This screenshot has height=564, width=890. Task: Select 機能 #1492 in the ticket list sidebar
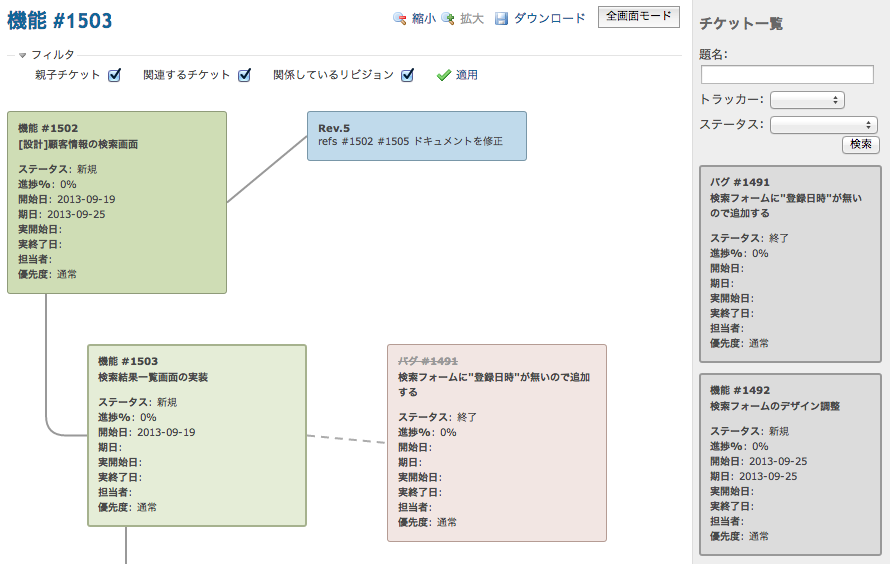tap(790, 464)
